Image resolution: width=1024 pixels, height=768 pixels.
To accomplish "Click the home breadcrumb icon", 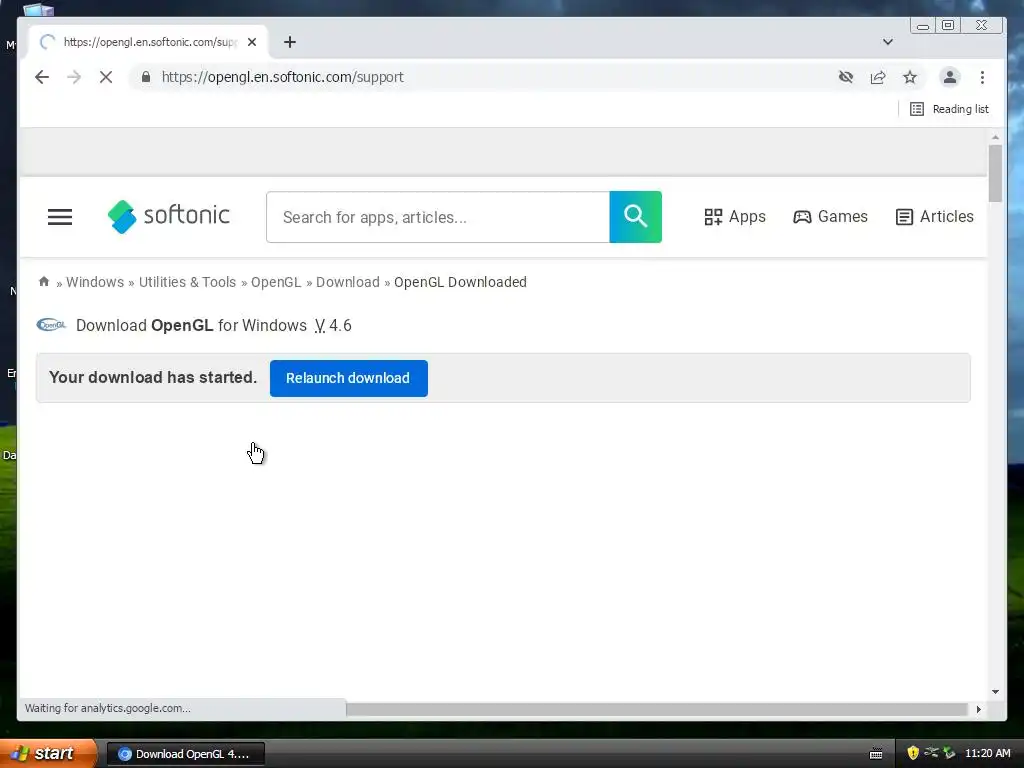I will [44, 281].
